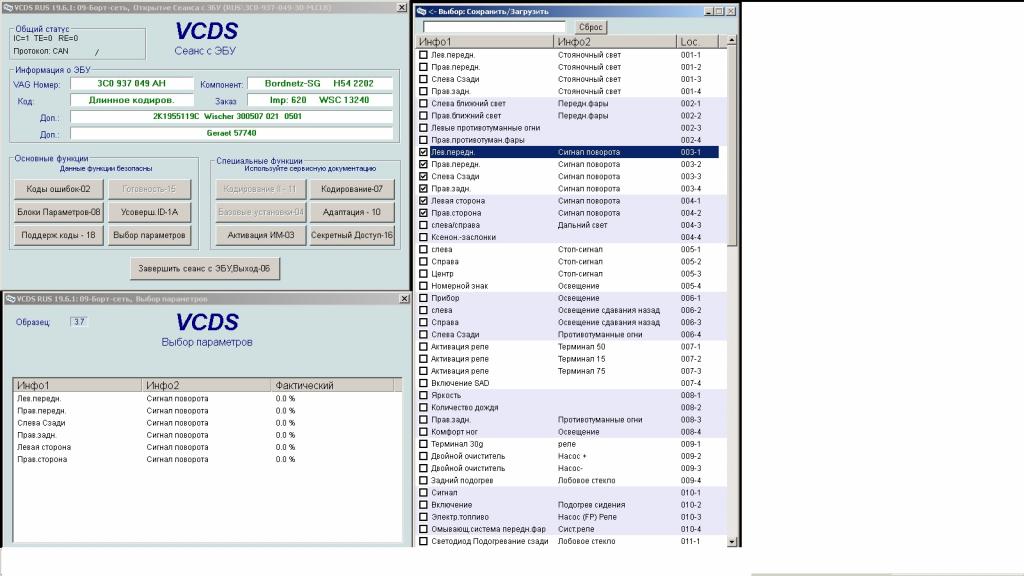Check "слева/справа" Дальний свет checkbox
Screen dimensions: 1024x576
click(423, 225)
